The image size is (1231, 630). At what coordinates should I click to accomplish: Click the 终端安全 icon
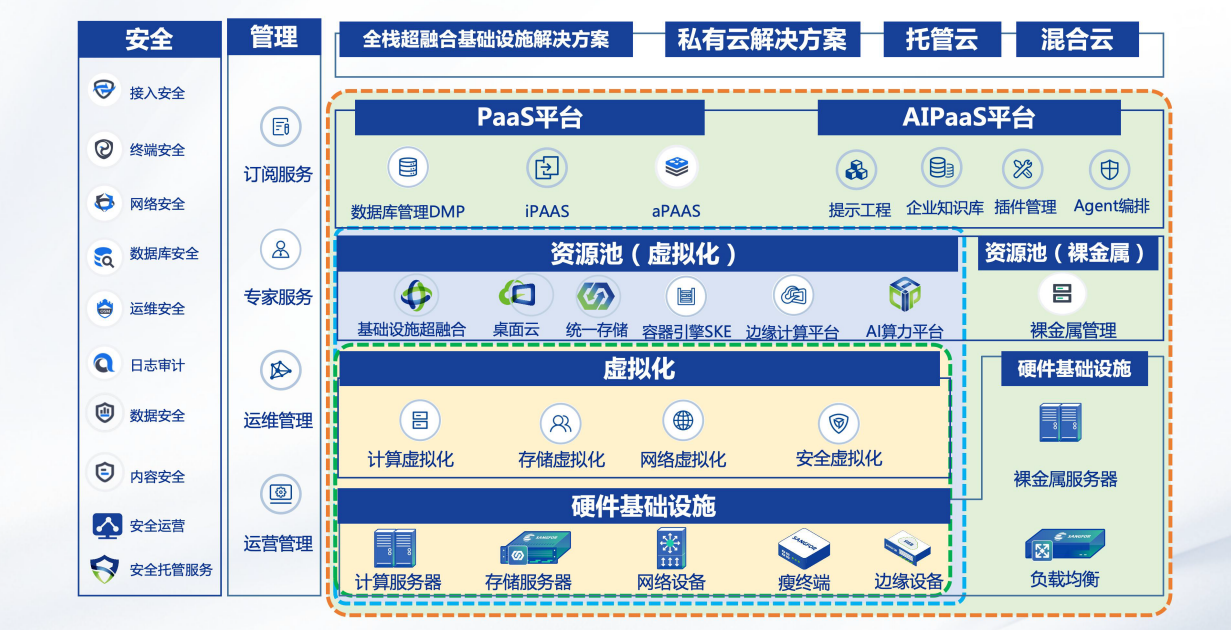[x=104, y=149]
